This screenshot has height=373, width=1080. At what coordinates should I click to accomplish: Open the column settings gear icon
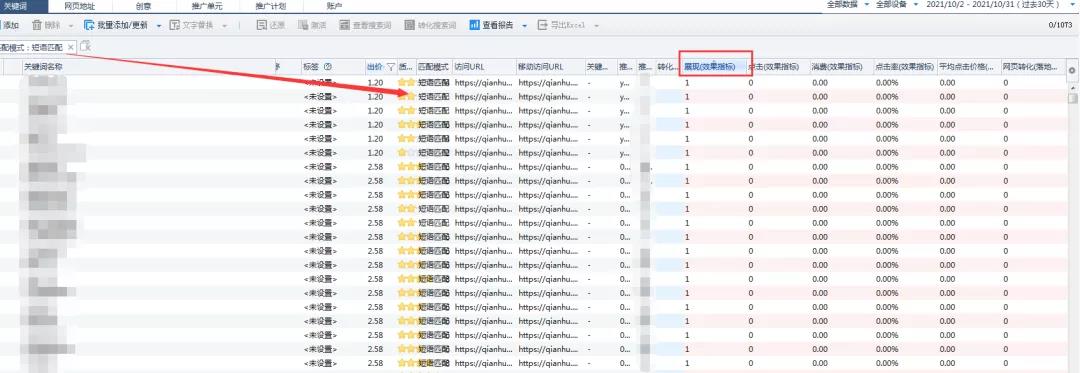pos(1072,70)
